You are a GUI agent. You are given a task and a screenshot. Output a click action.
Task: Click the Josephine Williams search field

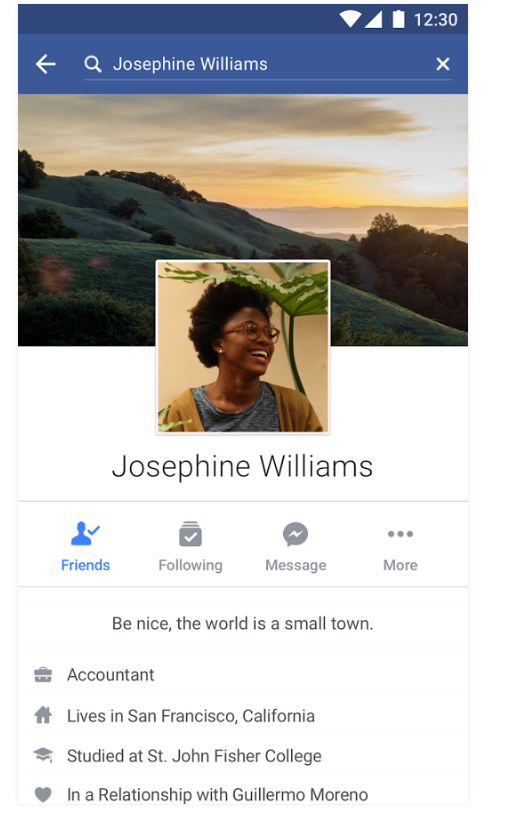[268, 64]
